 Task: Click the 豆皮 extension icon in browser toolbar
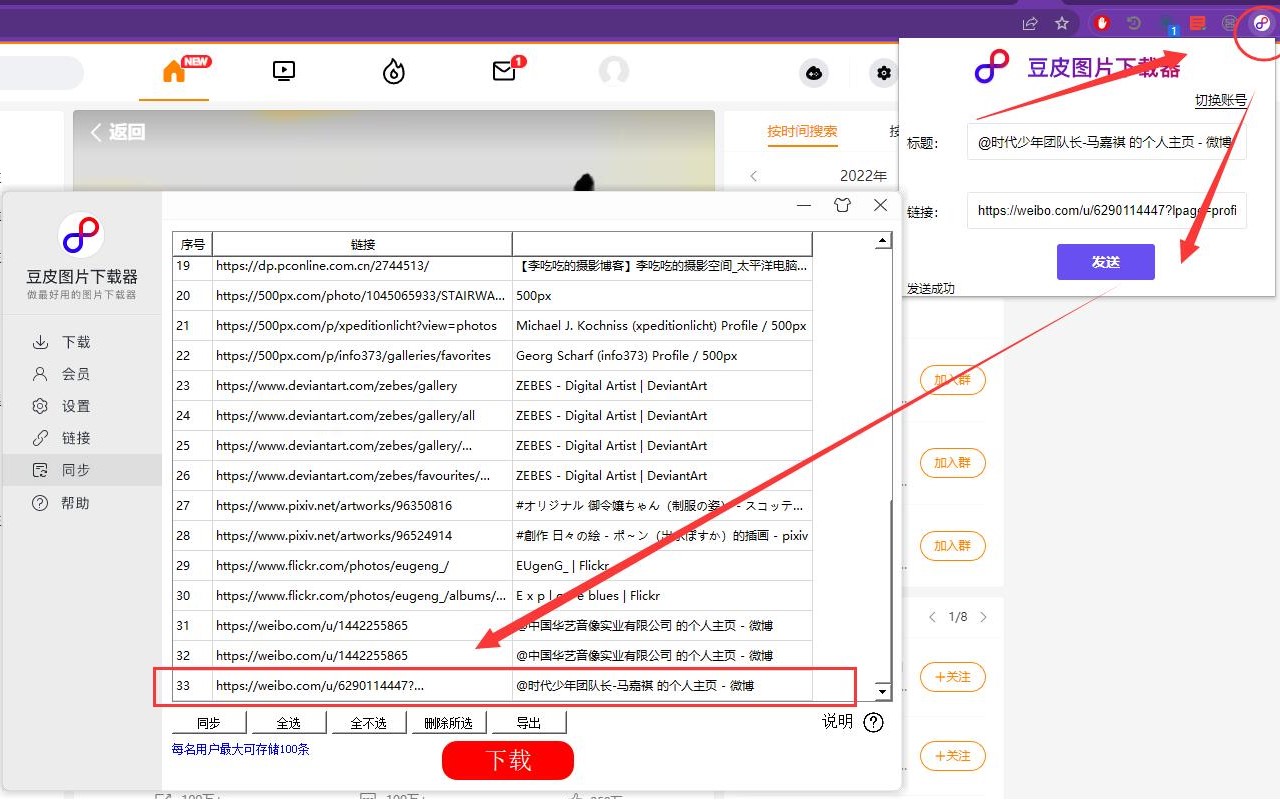pyautogui.click(x=1261, y=22)
